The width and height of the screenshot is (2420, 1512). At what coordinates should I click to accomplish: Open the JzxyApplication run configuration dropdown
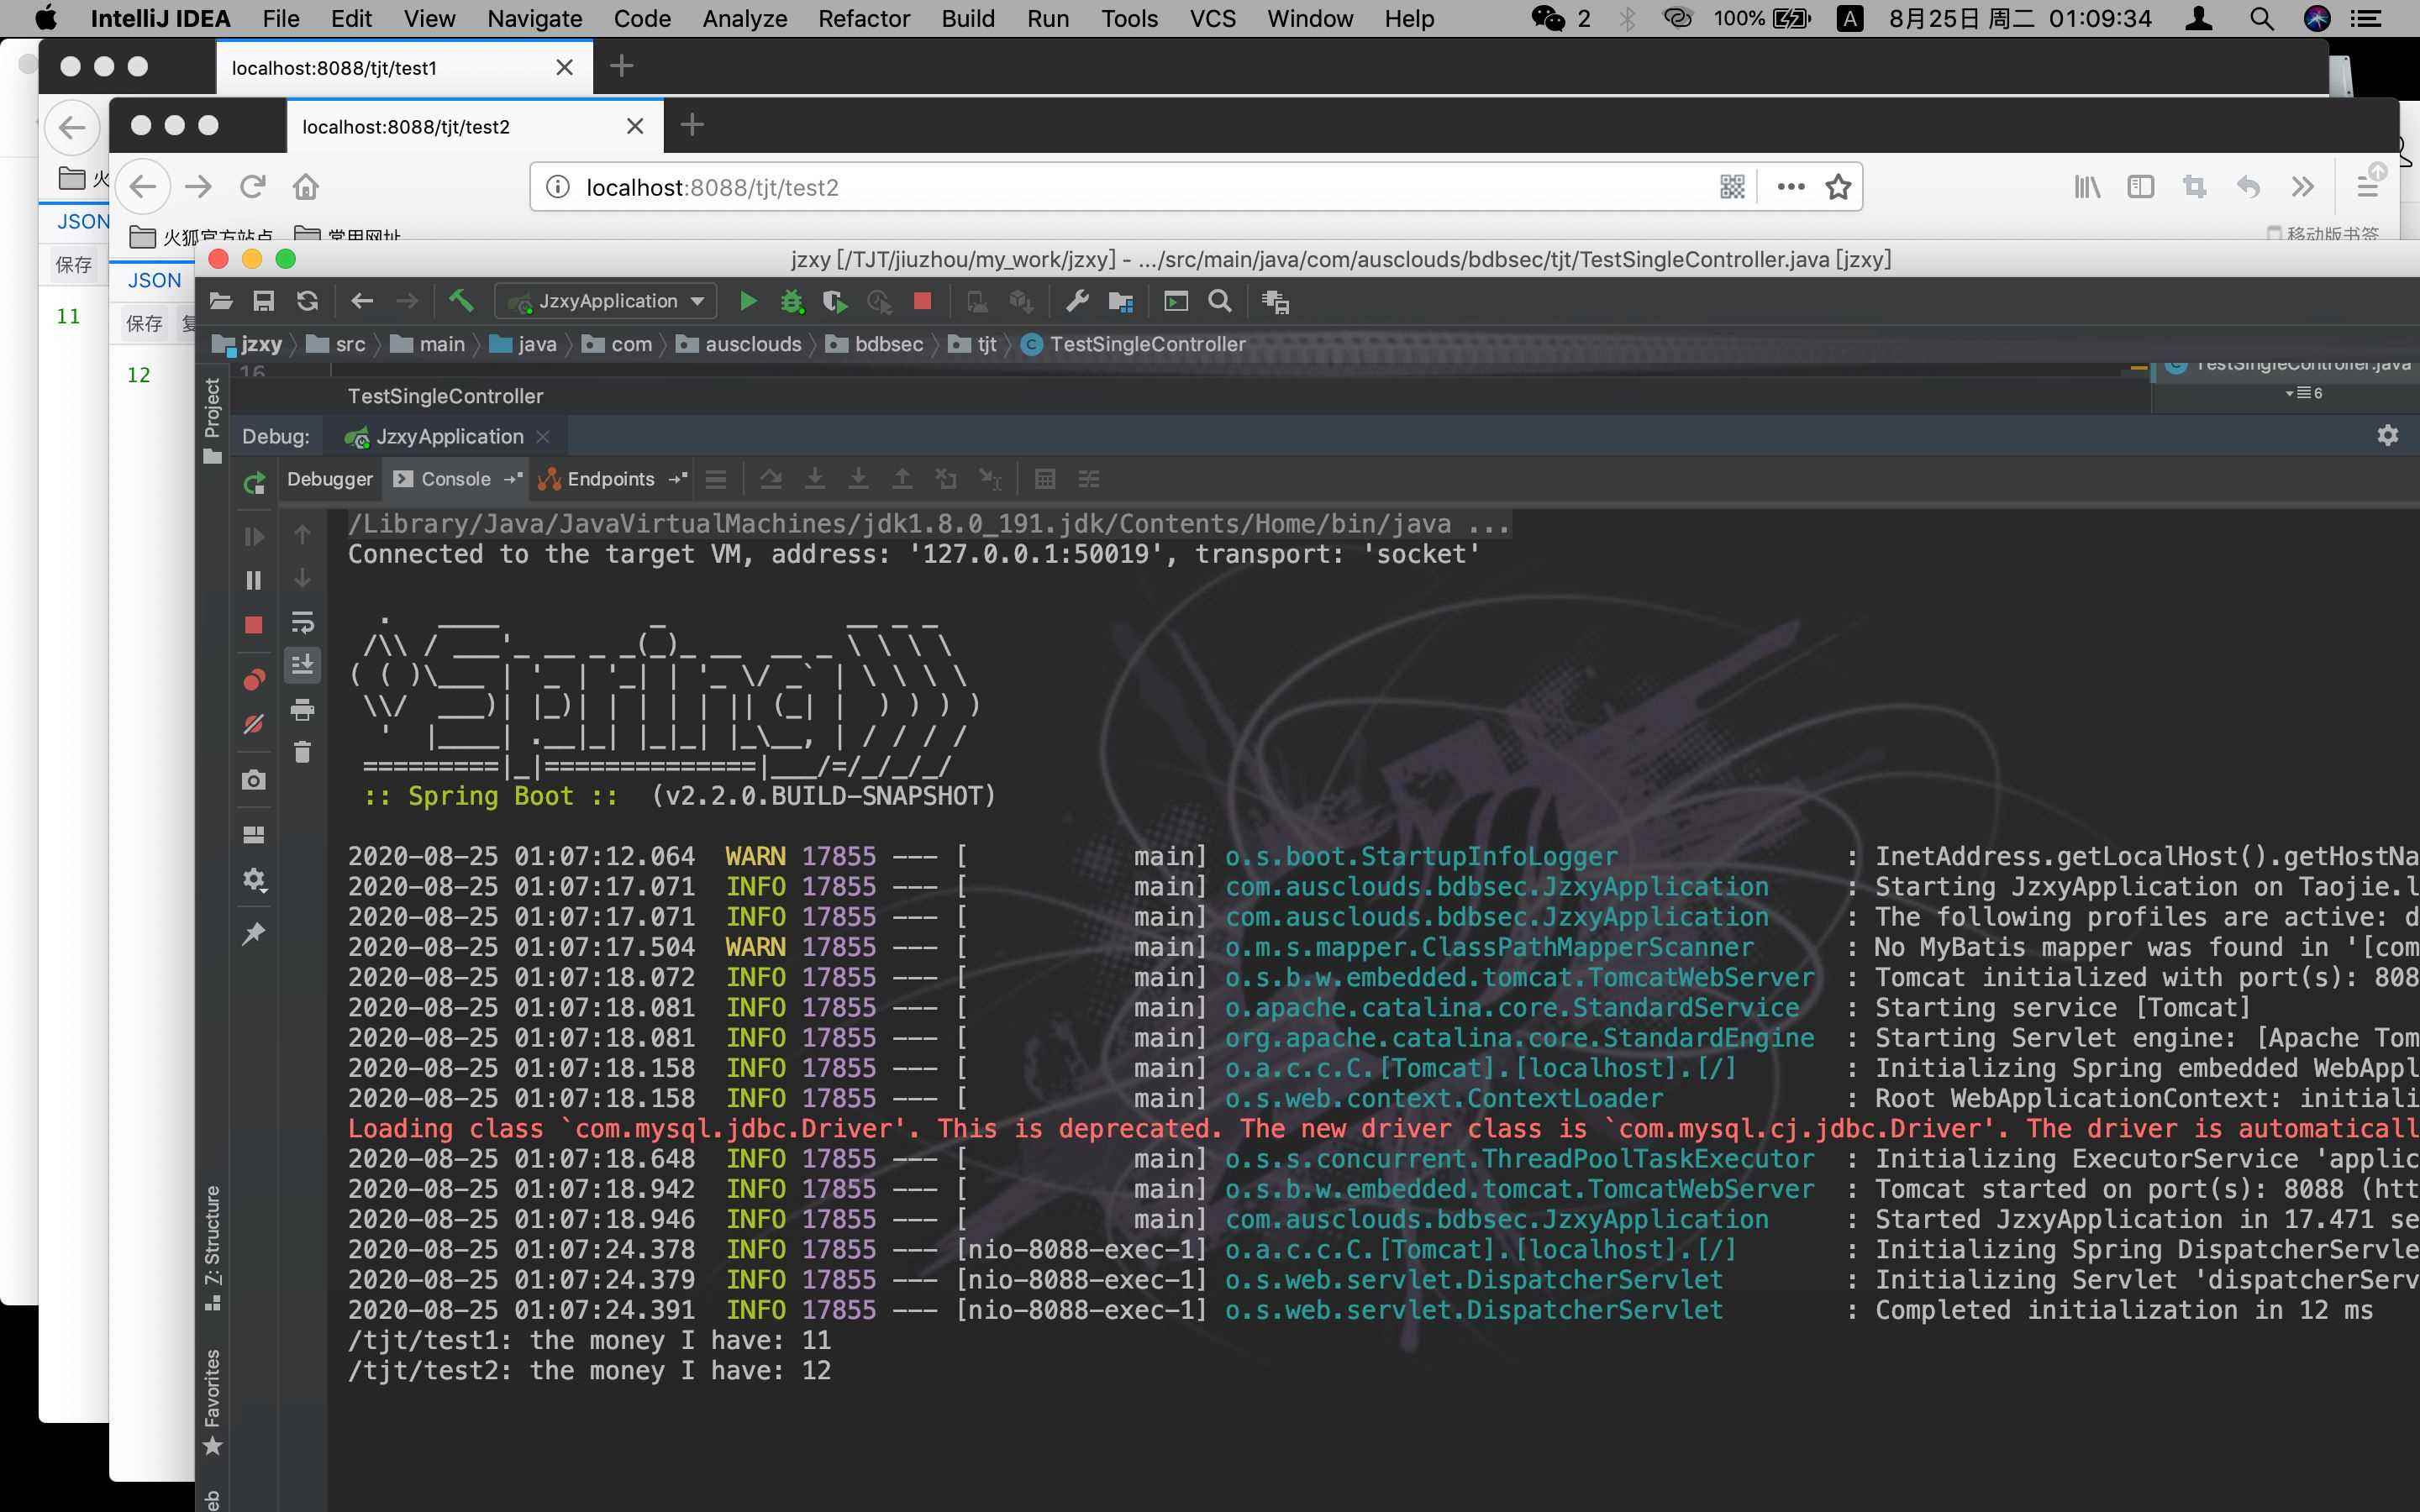[607, 301]
